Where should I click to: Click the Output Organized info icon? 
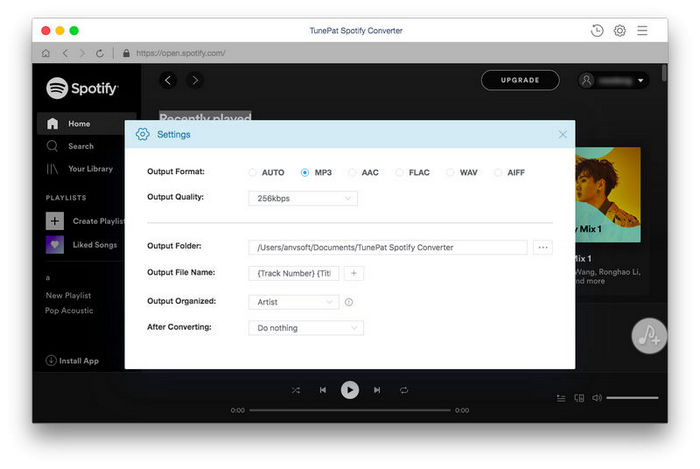[x=349, y=302]
